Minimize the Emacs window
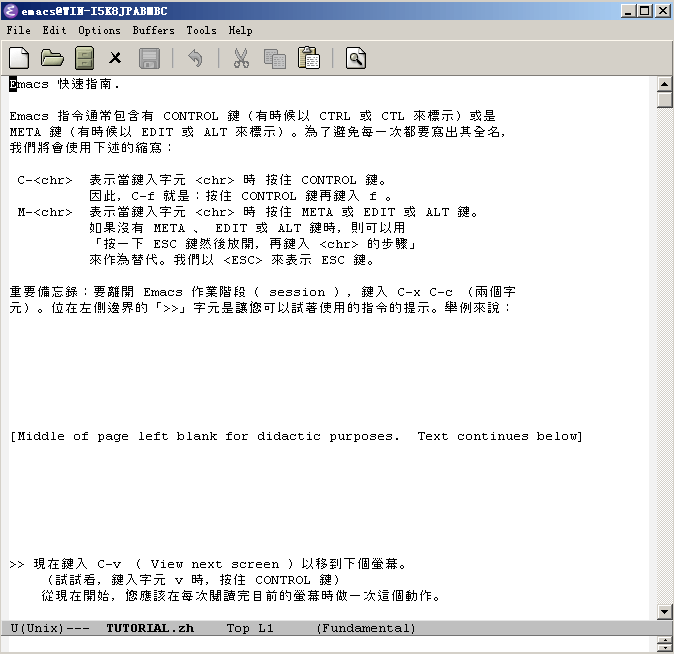Screen dimensions: 674x654 [628, 11]
